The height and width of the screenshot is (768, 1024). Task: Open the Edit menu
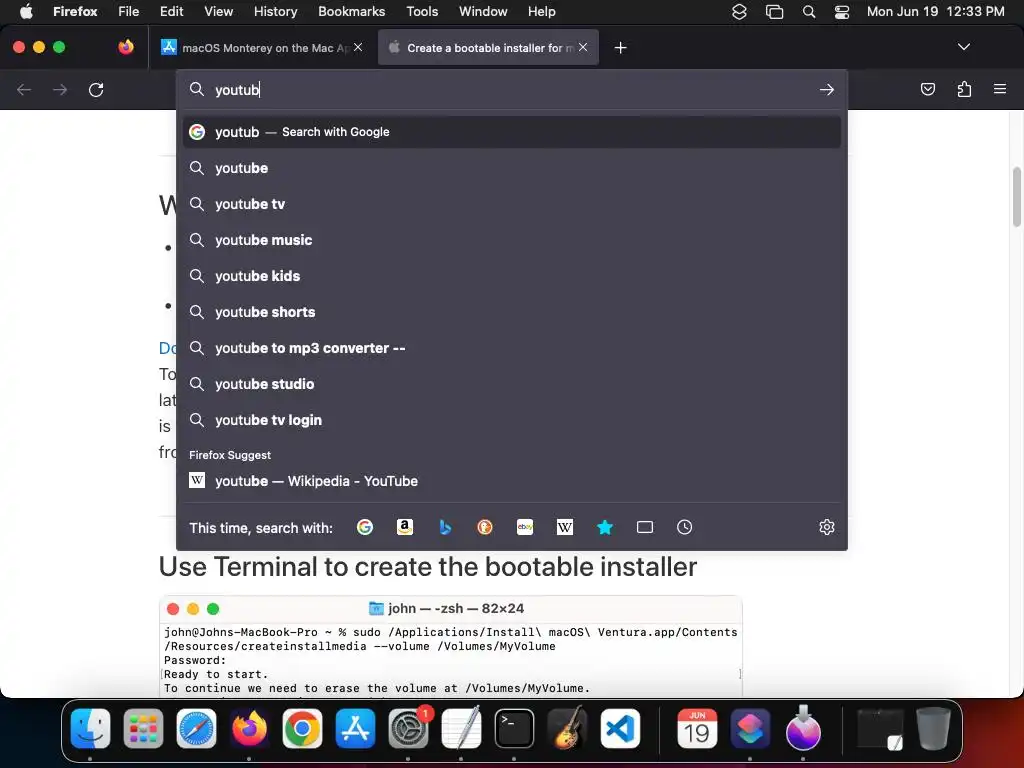tap(171, 12)
